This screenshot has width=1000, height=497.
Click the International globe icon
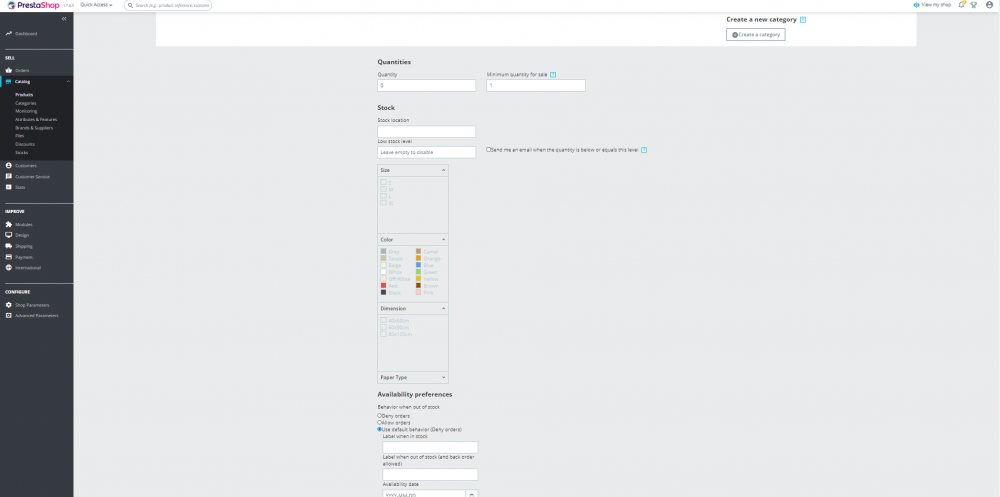click(9, 267)
